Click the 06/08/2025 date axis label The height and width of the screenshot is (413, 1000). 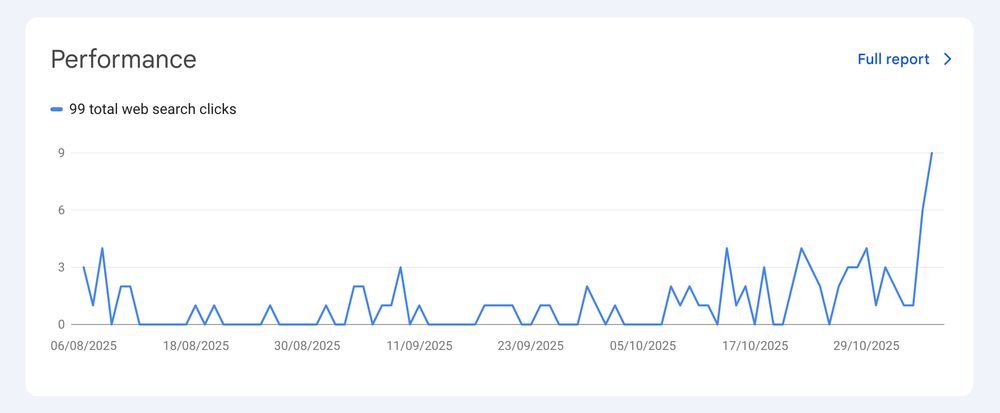(x=84, y=346)
